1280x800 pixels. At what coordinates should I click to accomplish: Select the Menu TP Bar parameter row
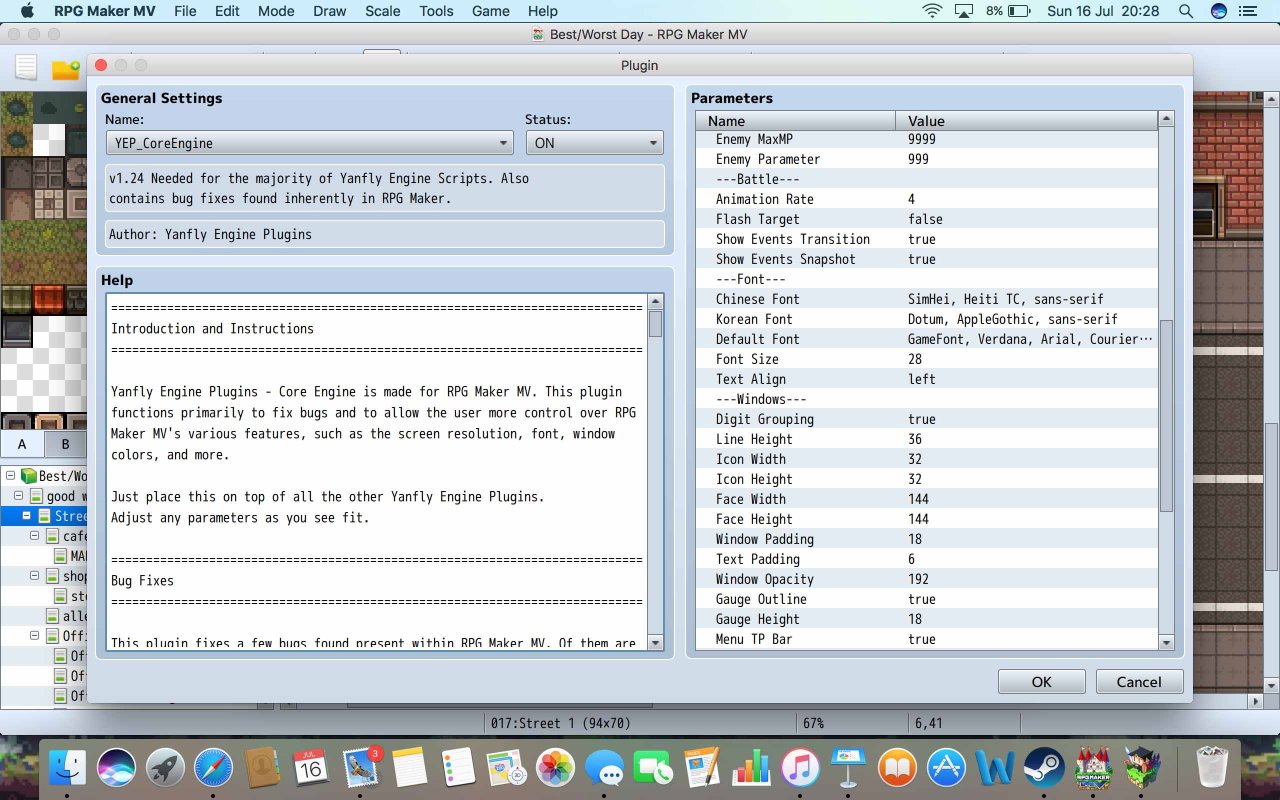(x=928, y=639)
